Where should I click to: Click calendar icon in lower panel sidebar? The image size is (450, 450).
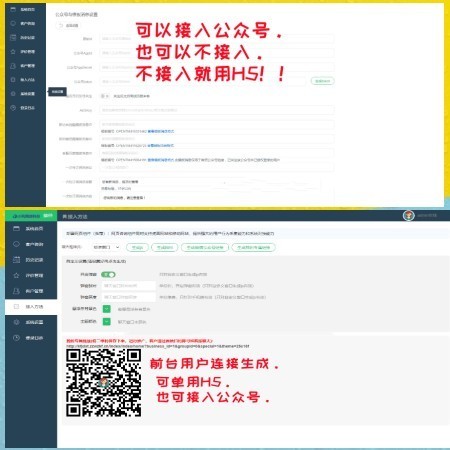coord(16,260)
